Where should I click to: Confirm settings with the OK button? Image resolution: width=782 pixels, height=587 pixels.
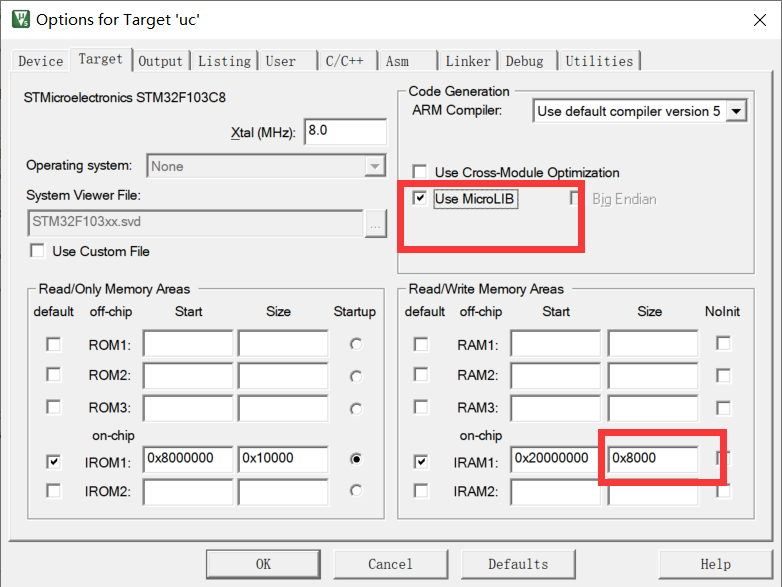[x=263, y=564]
